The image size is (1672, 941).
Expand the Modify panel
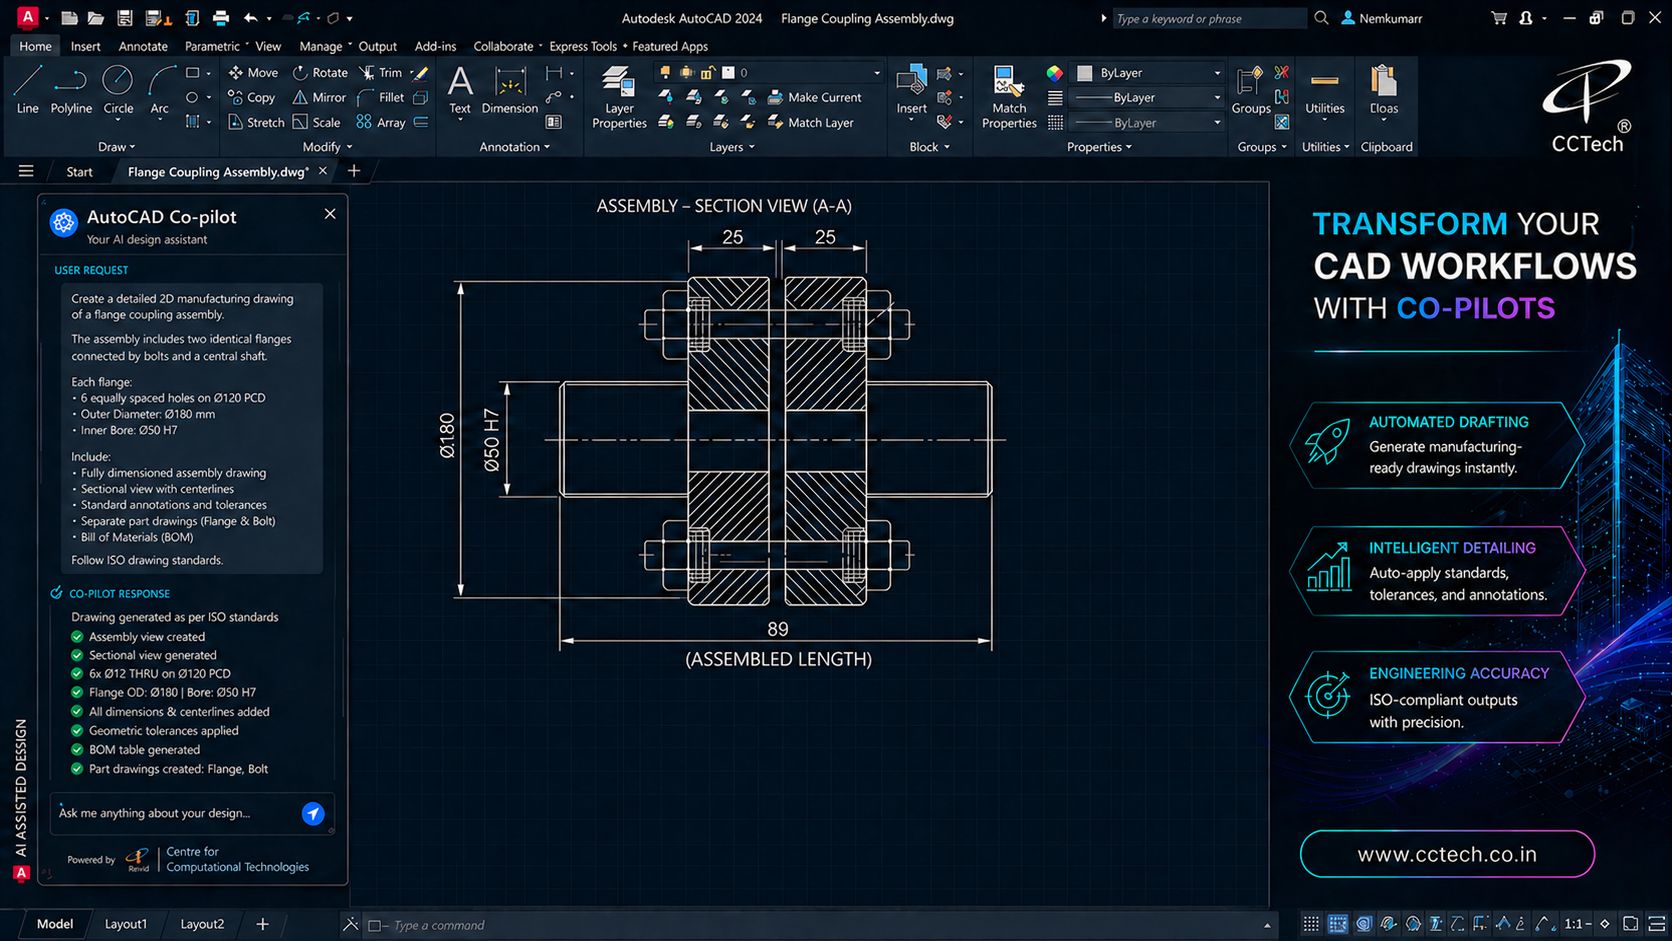327,147
